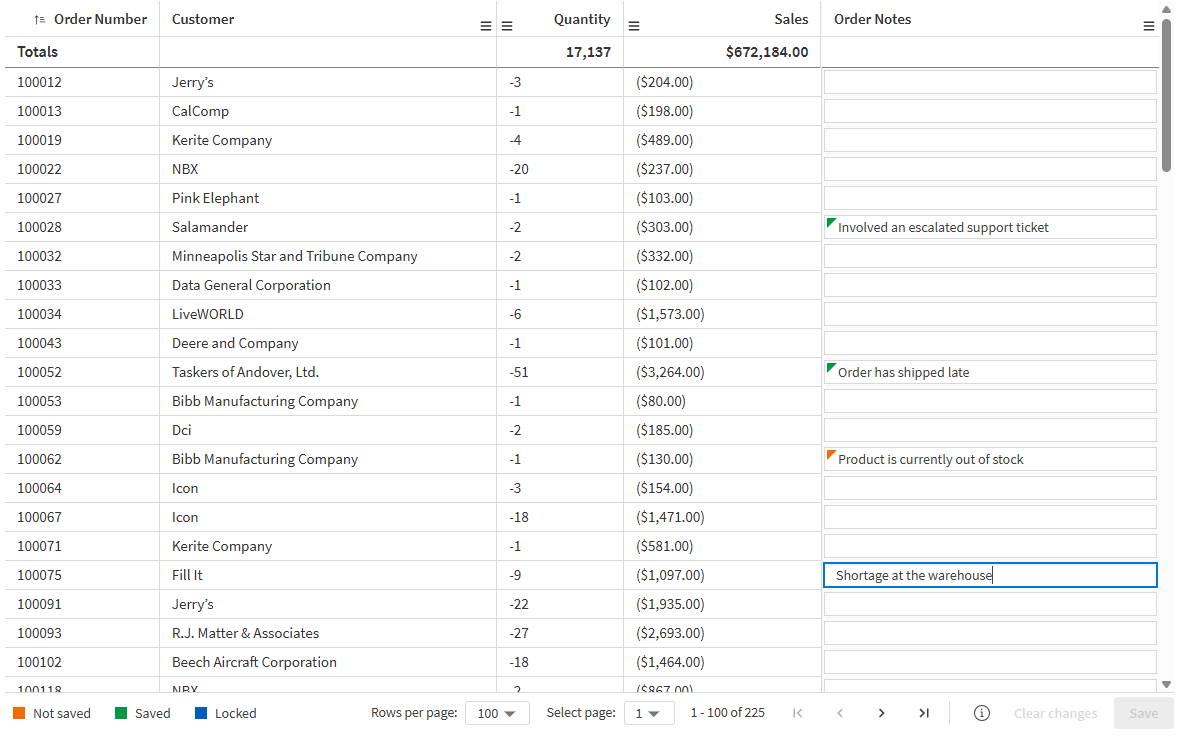Open the Order Notes column menu
Screen dimensions: 1181x737
click(x=1149, y=25)
